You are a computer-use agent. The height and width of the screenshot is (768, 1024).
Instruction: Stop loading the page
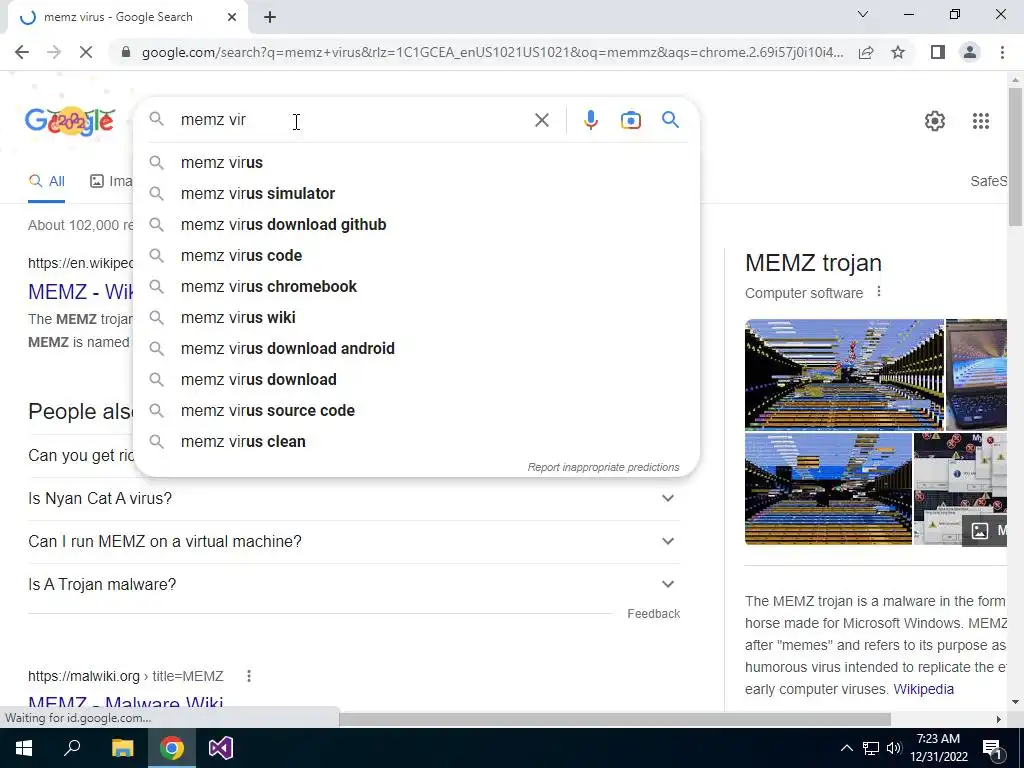click(86, 52)
